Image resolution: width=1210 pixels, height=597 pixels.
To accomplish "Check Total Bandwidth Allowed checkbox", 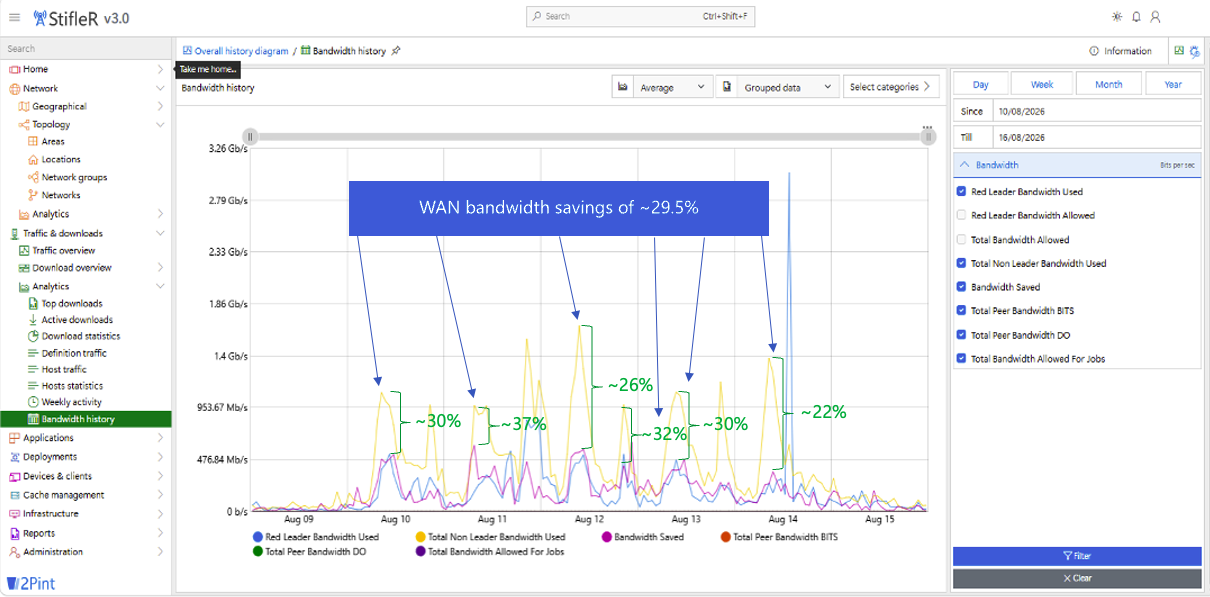I will (961, 239).
